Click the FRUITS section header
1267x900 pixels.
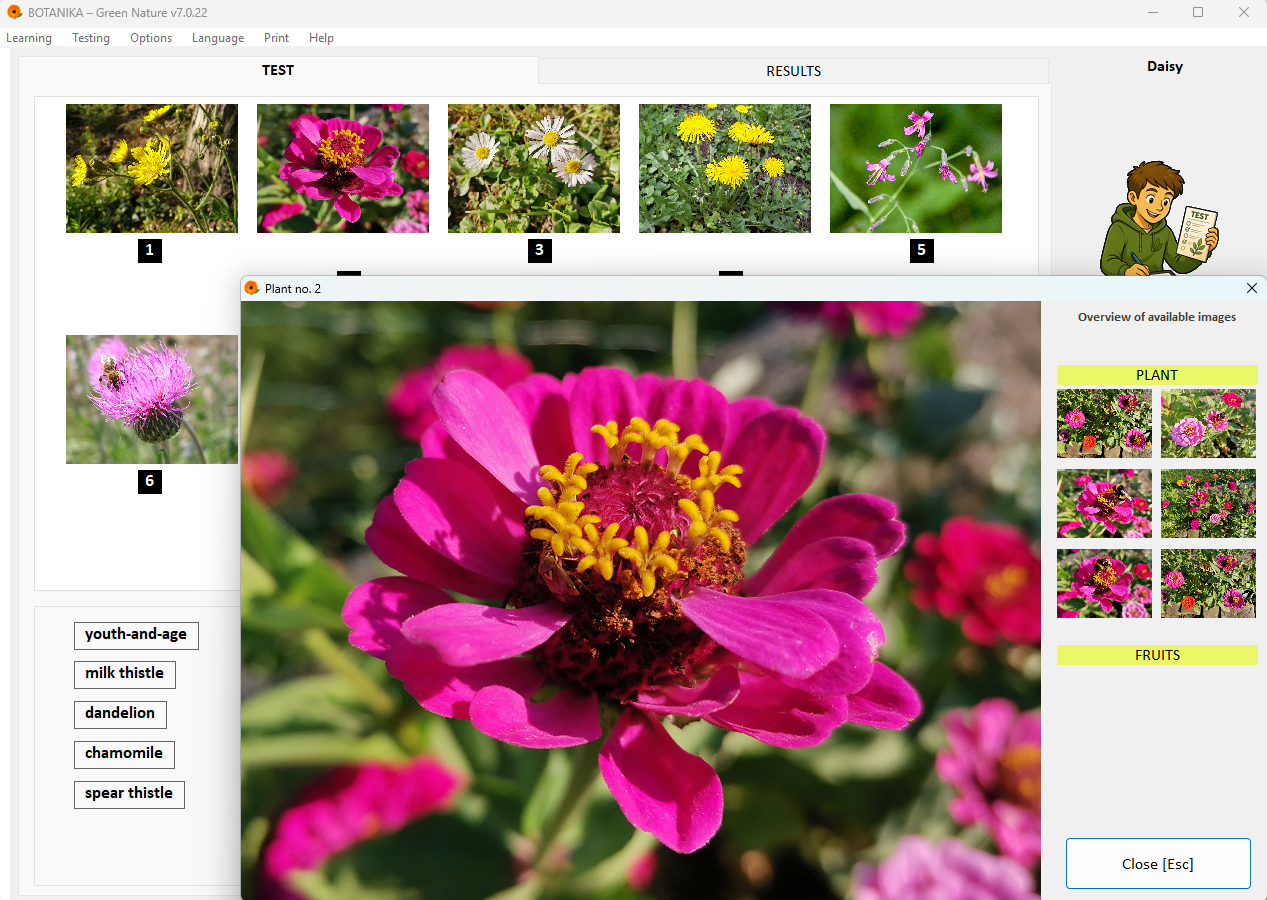[1157, 655]
